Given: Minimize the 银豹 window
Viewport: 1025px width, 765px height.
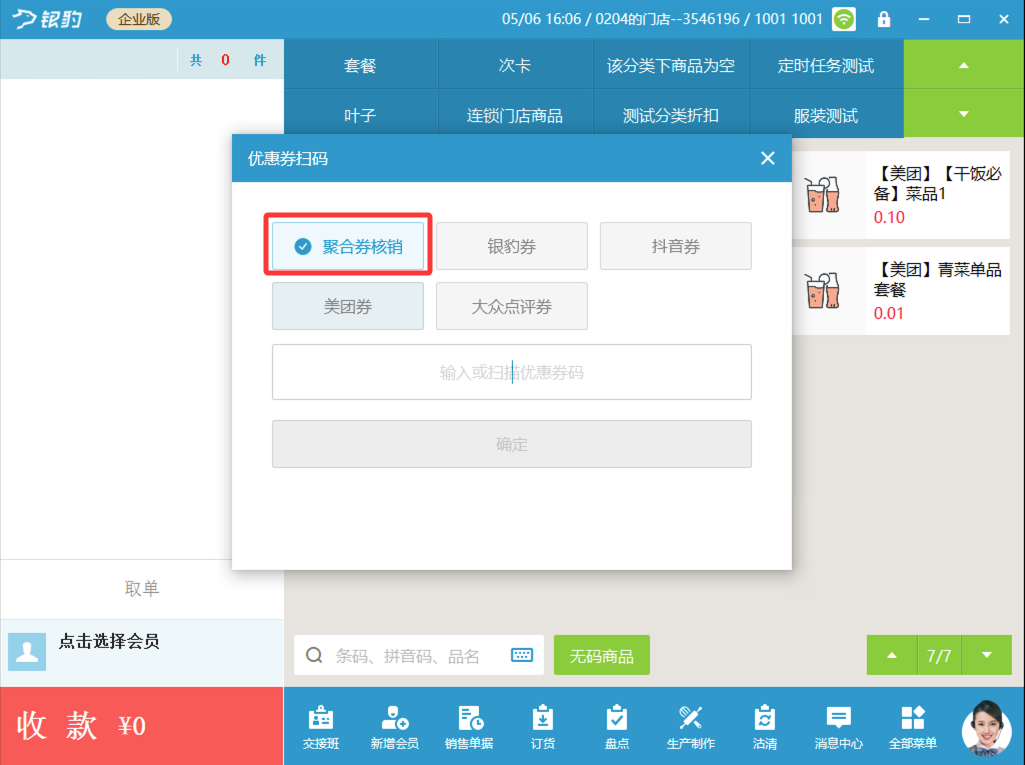Looking at the screenshot, I should [x=924, y=19].
